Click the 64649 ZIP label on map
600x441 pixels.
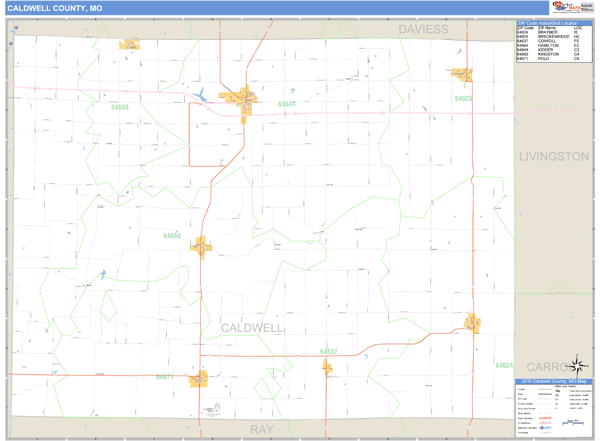(119, 106)
